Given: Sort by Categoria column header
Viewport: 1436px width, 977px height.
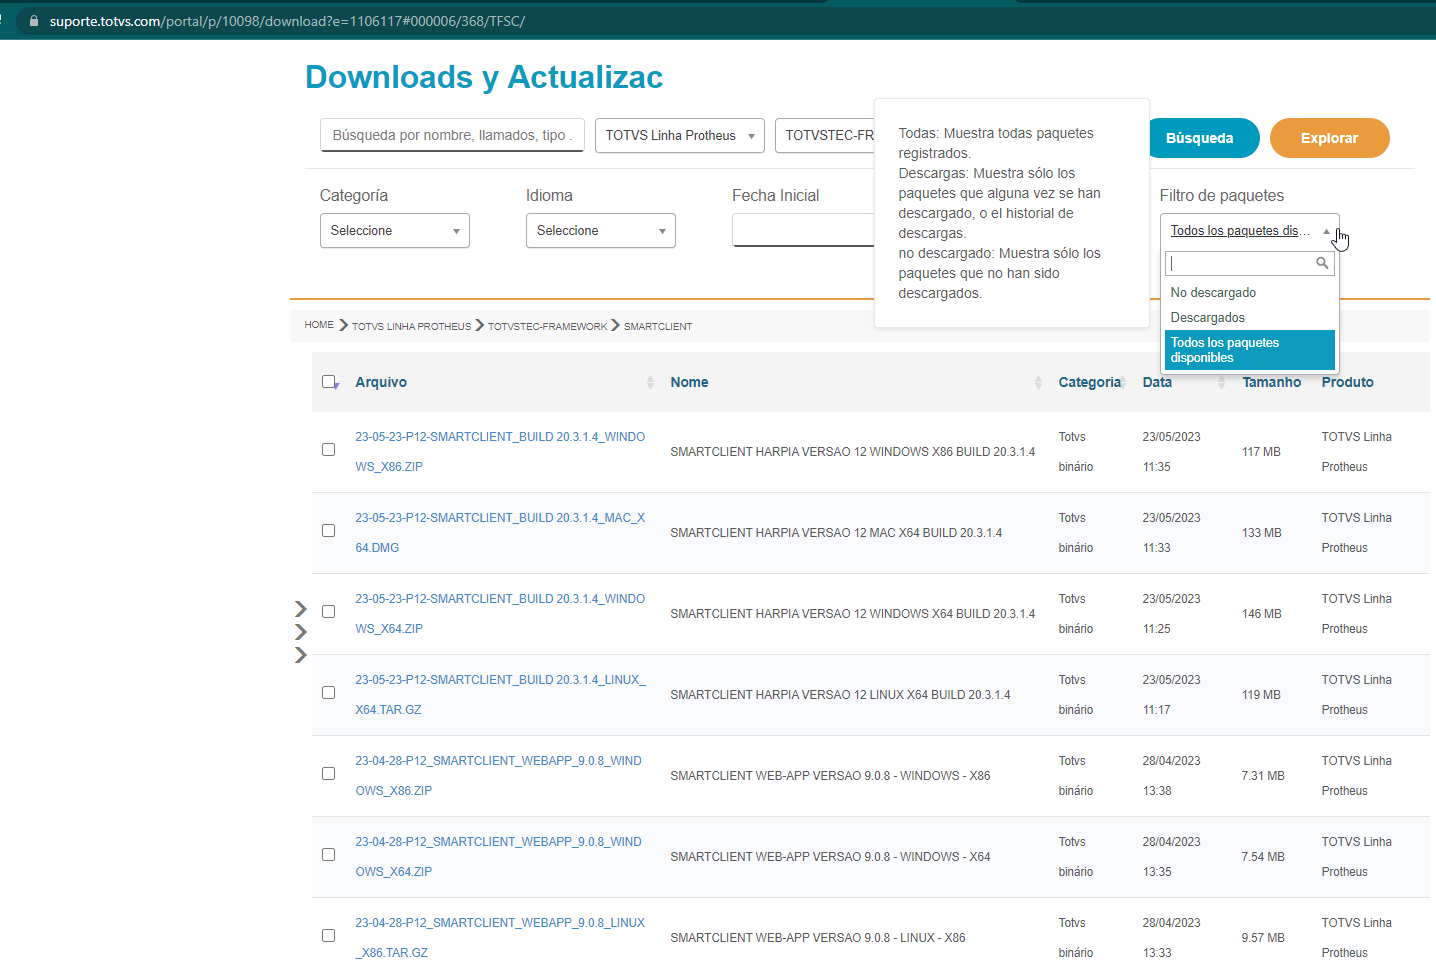Looking at the screenshot, I should point(1089,382).
